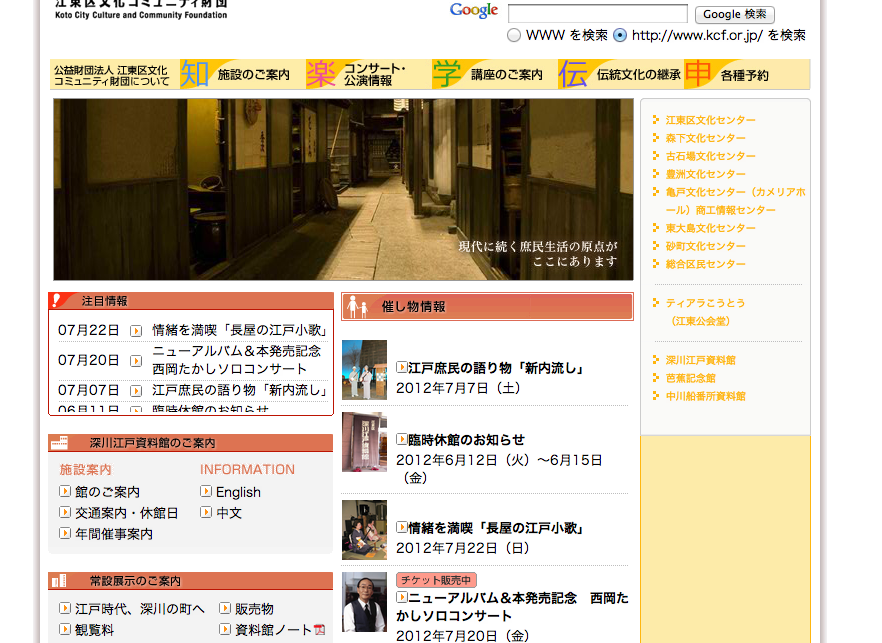Image resolution: width=882 pixels, height=643 pixels.
Task: Open 総合区民センター sidebar link
Action: pos(705,264)
